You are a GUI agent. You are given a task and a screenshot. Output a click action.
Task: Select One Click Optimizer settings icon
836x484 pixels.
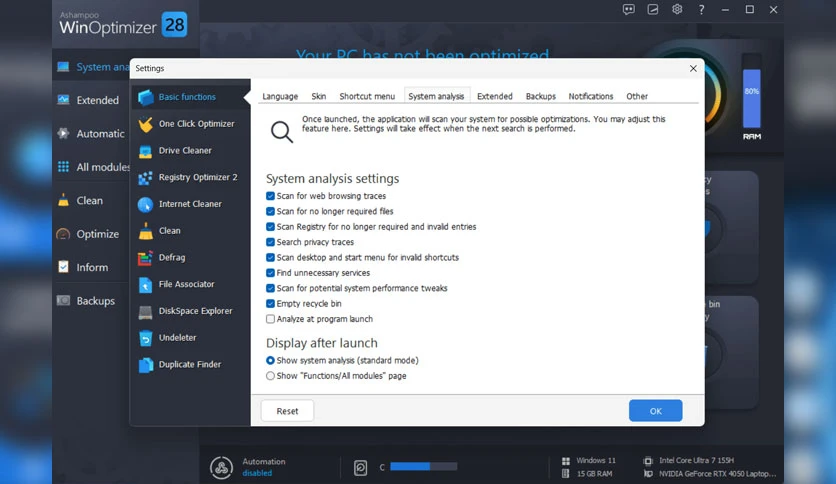146,124
